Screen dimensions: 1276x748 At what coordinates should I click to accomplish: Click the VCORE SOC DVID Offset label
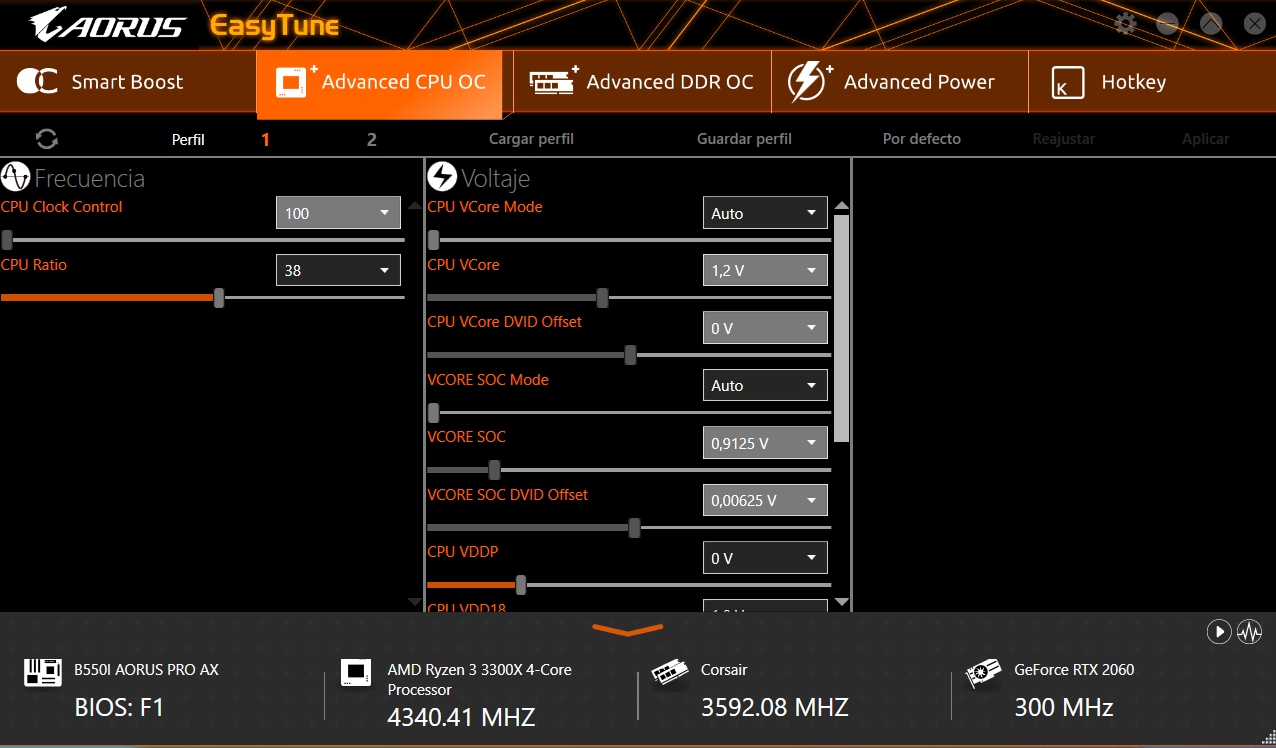click(507, 495)
